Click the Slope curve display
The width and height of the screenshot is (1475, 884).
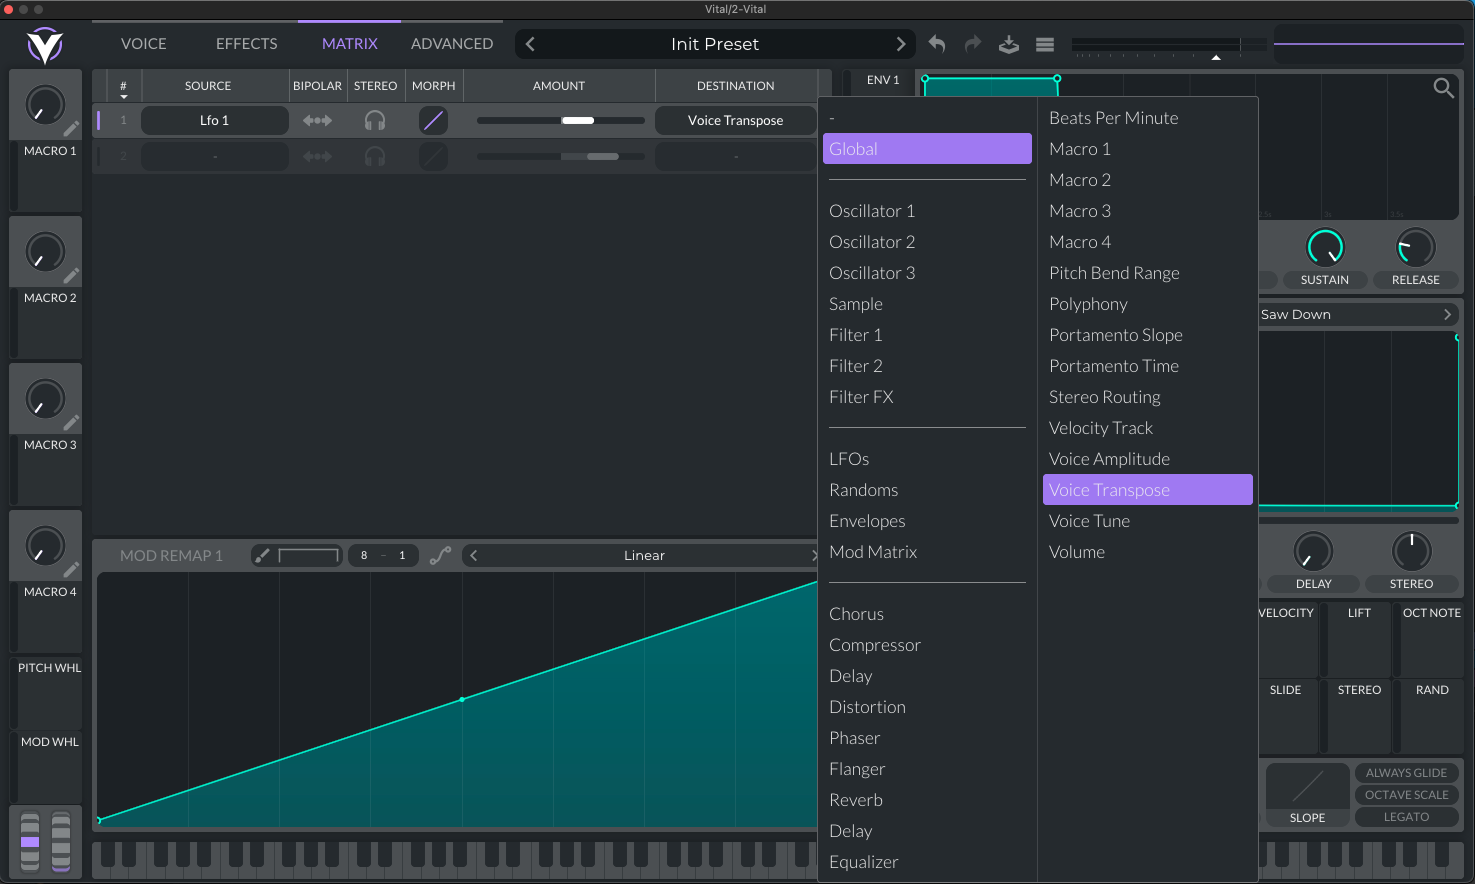point(1307,786)
